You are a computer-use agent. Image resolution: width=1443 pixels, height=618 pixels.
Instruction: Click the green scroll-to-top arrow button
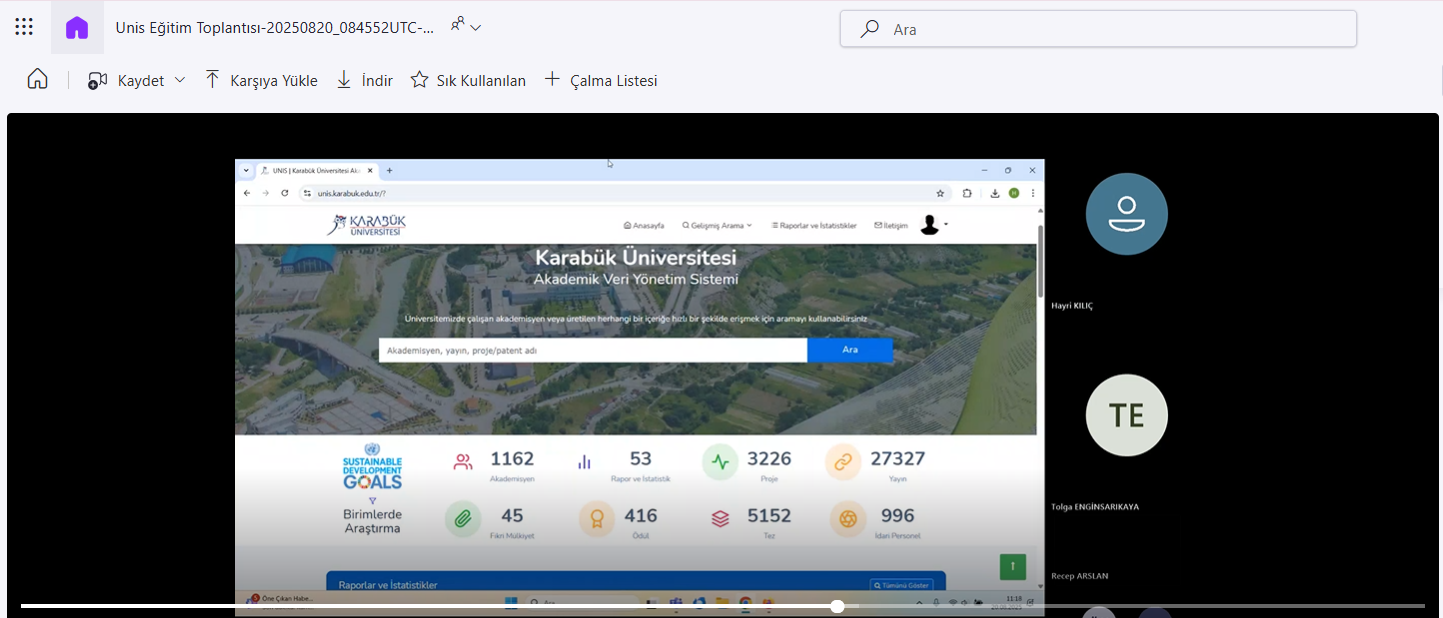click(1012, 566)
